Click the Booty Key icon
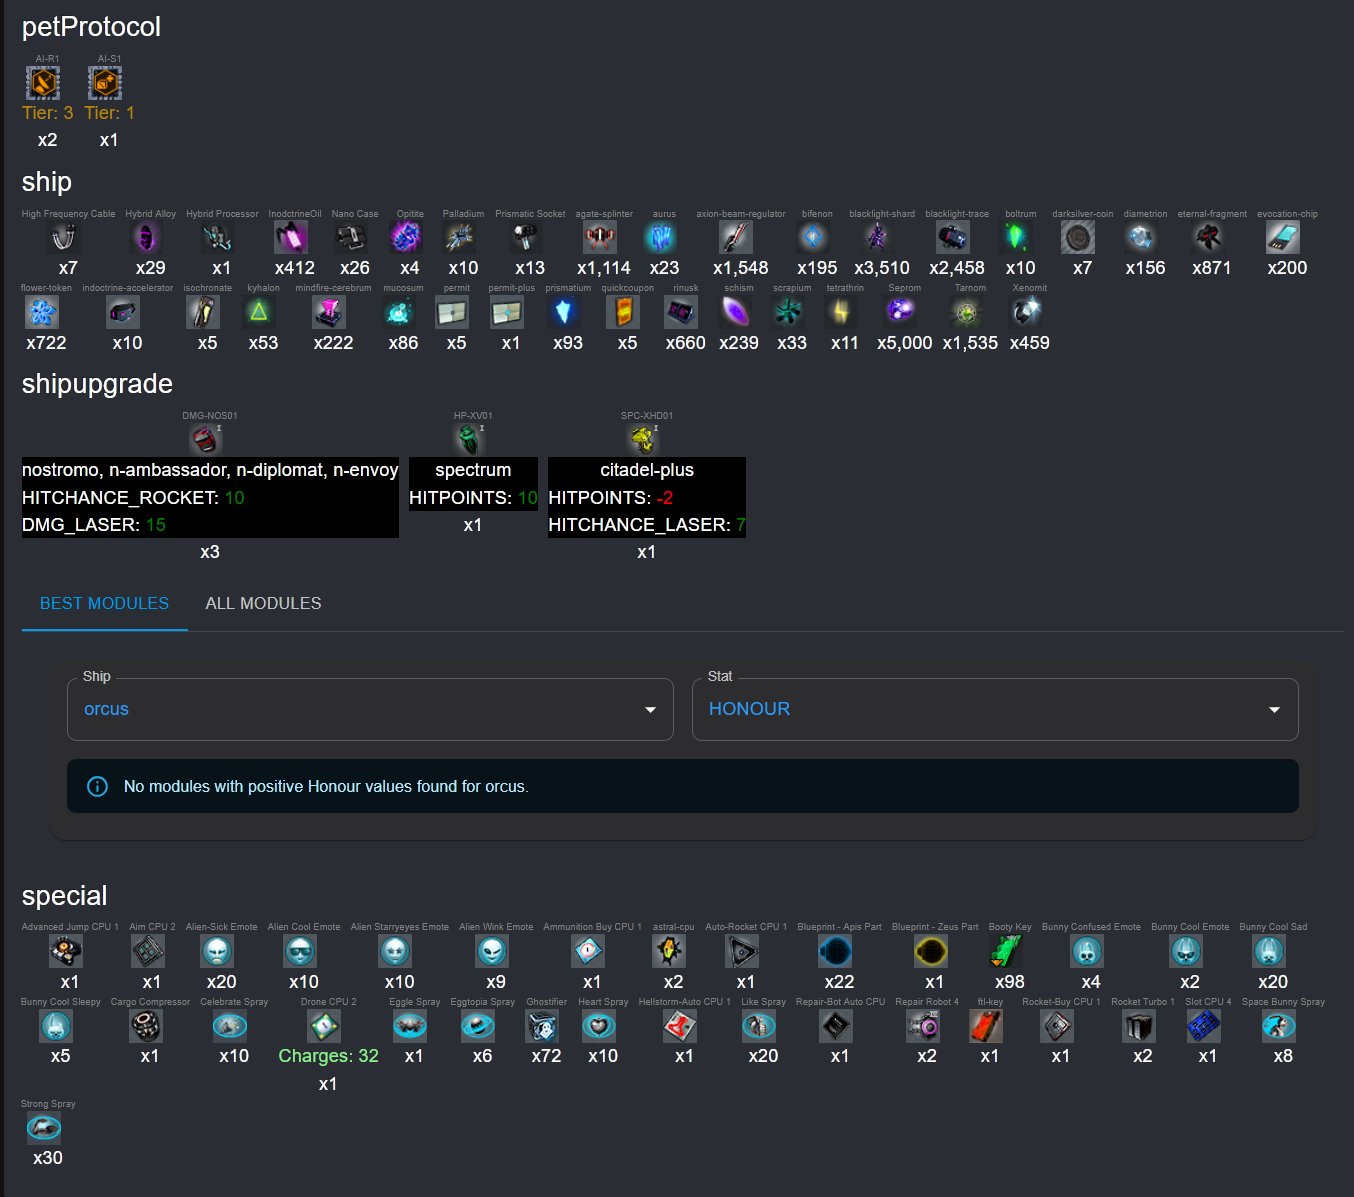The height and width of the screenshot is (1197, 1354). coord(1006,951)
